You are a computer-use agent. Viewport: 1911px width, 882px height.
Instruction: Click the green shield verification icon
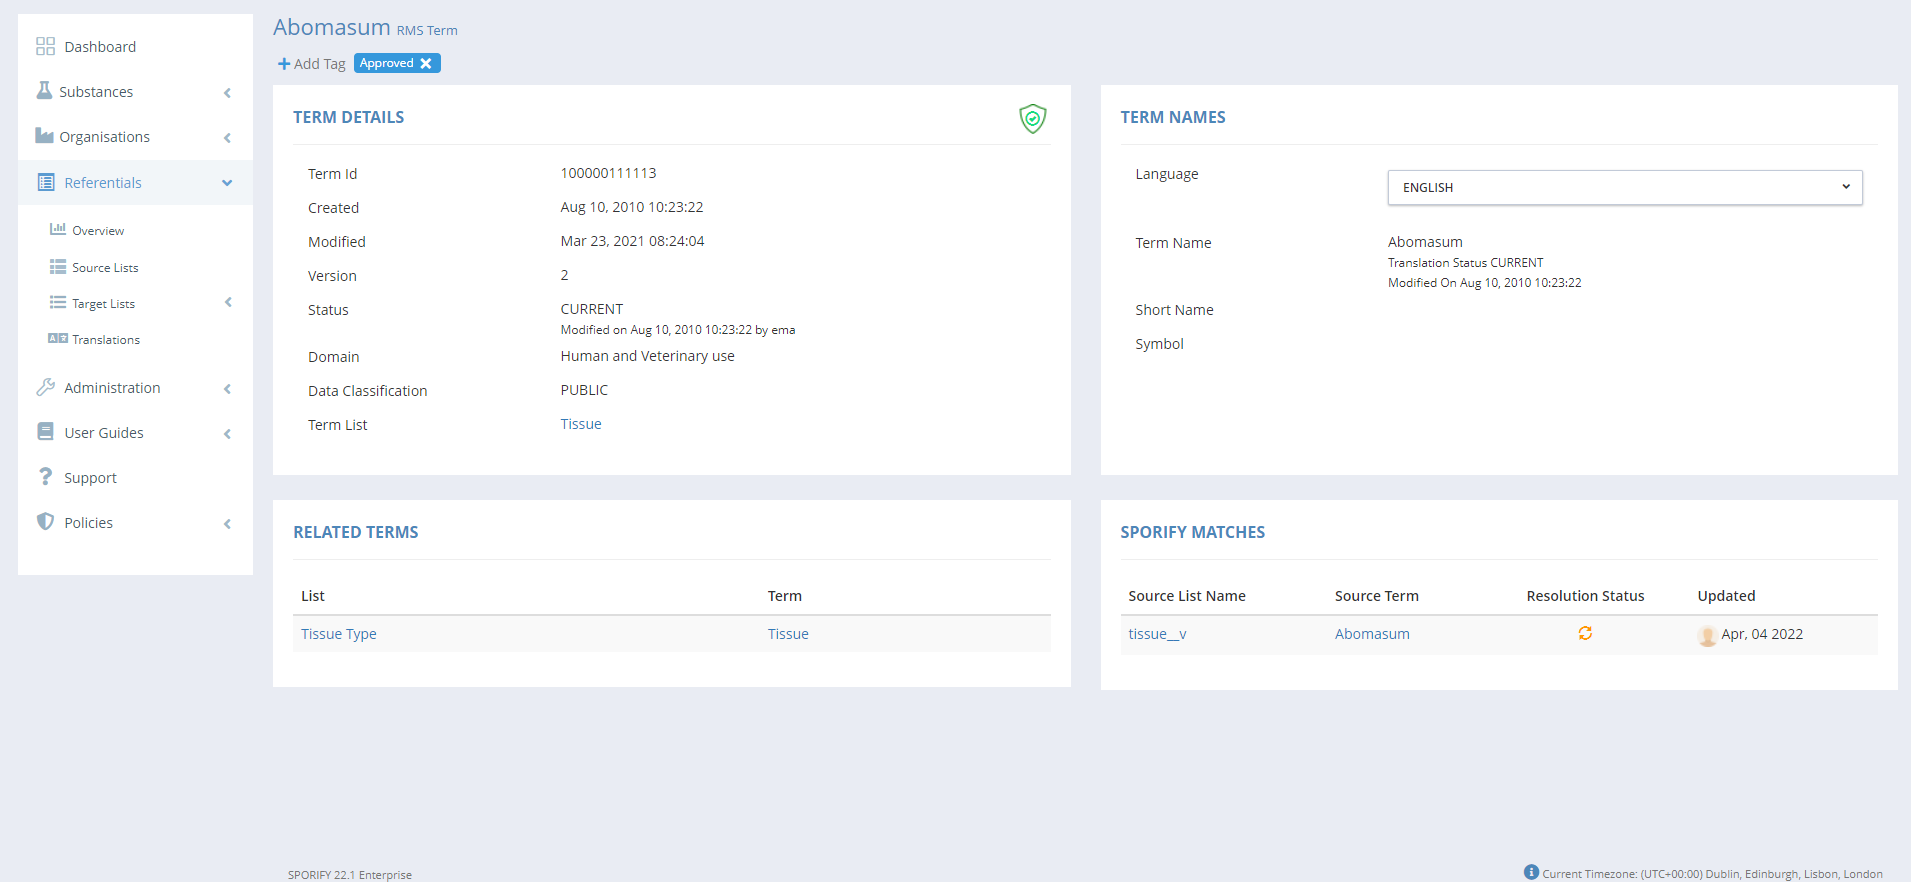tap(1032, 119)
